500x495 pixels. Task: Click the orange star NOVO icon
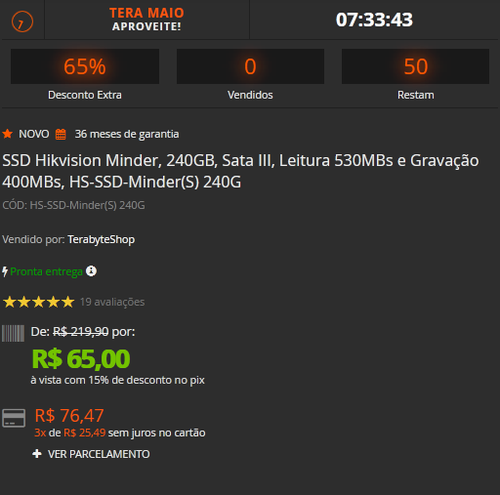tap(7, 134)
